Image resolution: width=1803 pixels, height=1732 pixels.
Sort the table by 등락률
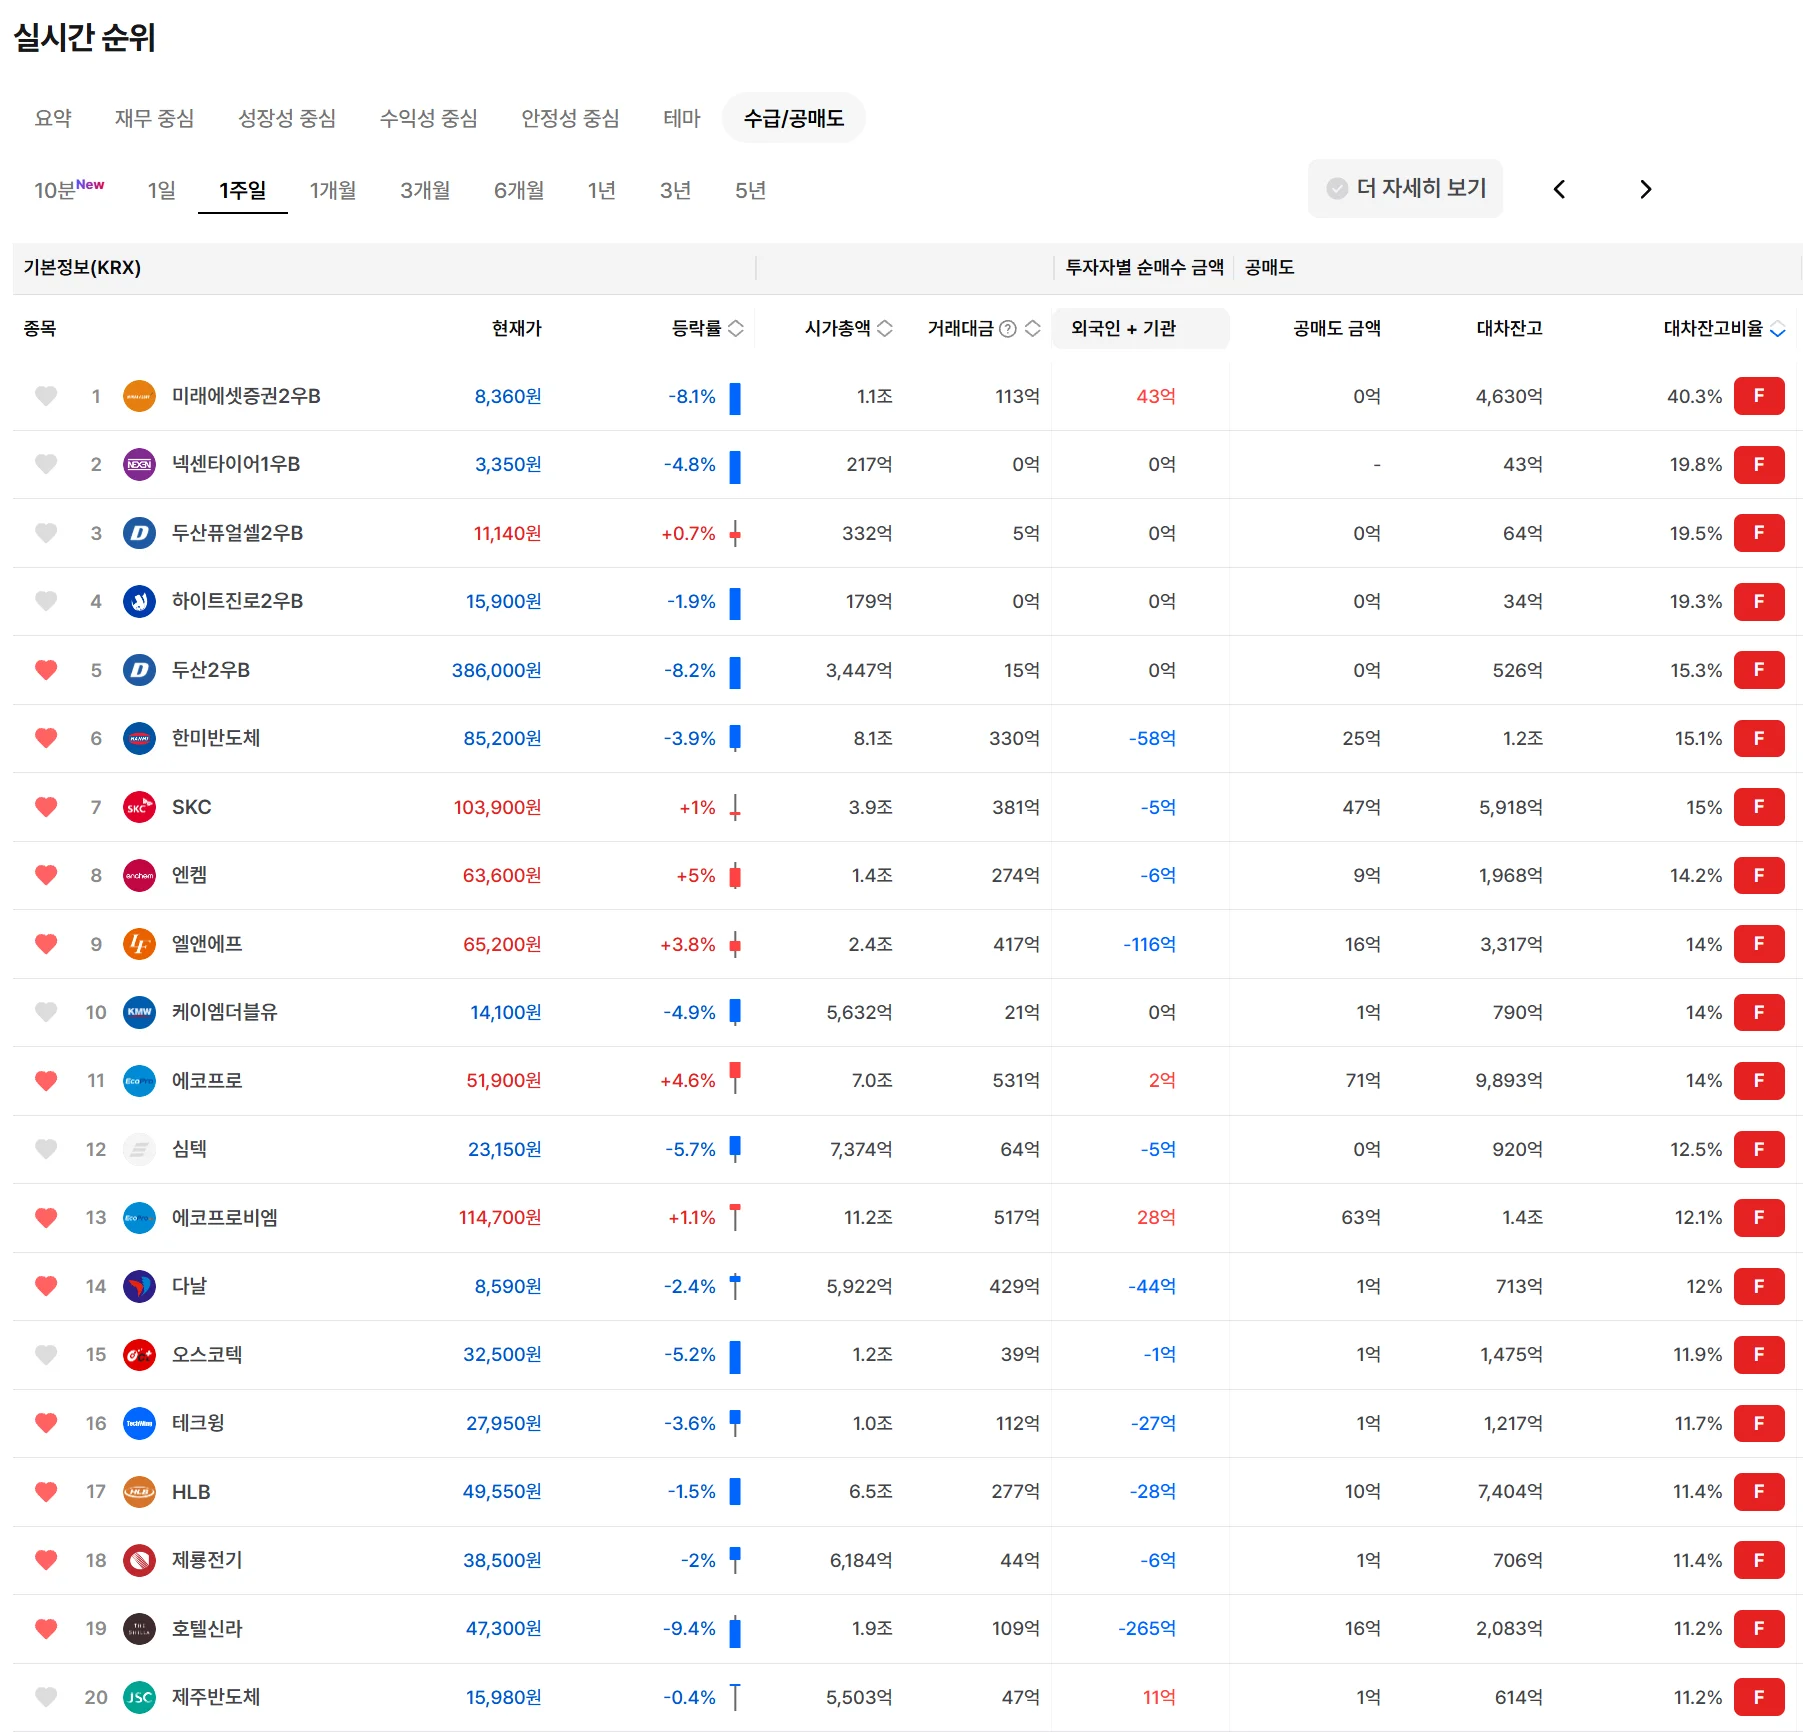[736, 328]
